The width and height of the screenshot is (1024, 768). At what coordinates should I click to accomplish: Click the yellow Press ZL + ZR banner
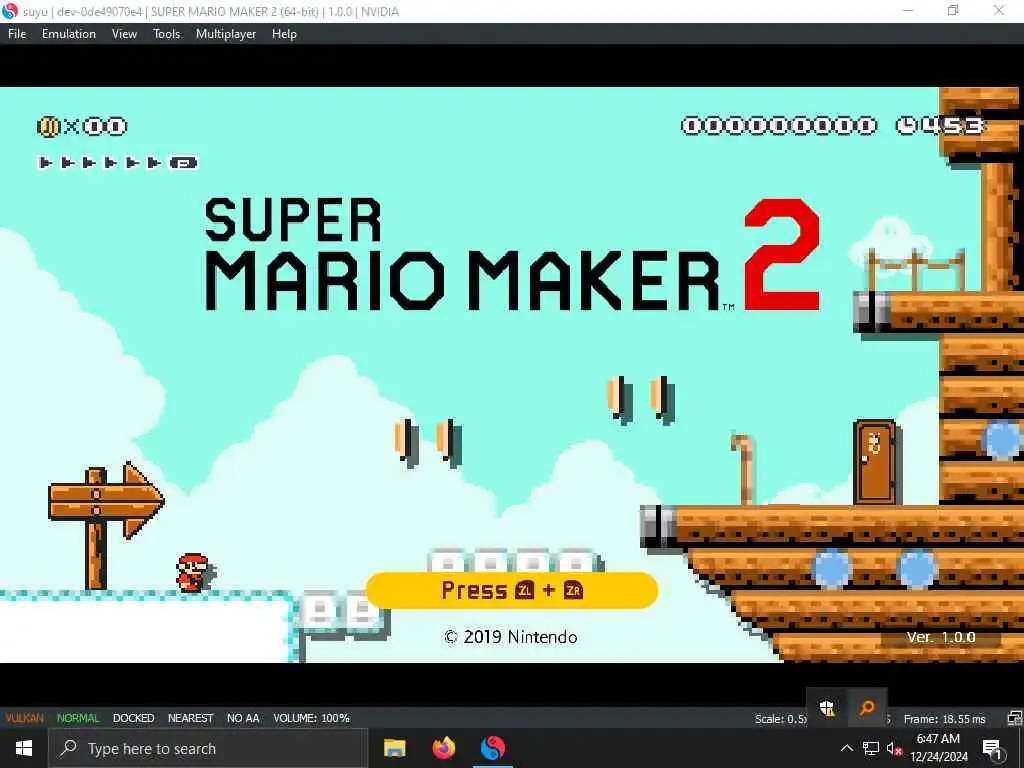coord(511,590)
